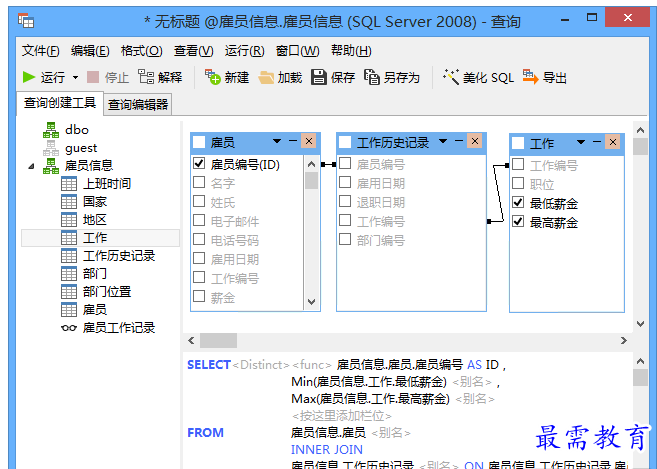Open the 格式(O) menu
Image resolution: width=657 pixels, height=469 pixels.
142,51
